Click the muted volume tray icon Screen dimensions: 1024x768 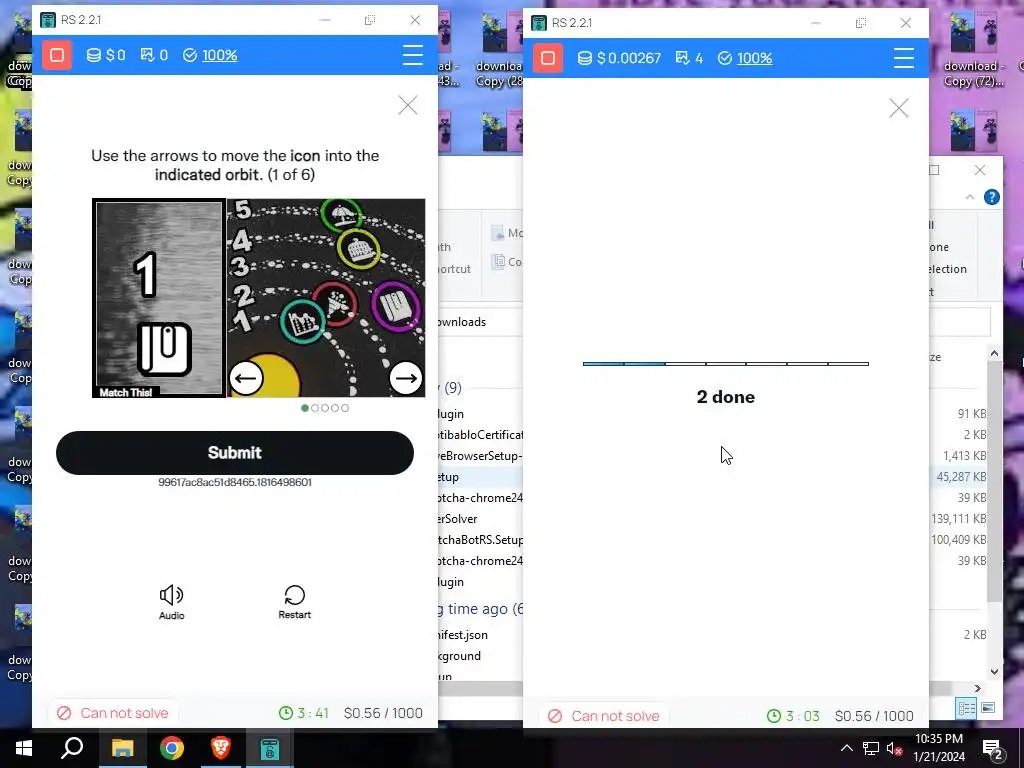pos(894,748)
